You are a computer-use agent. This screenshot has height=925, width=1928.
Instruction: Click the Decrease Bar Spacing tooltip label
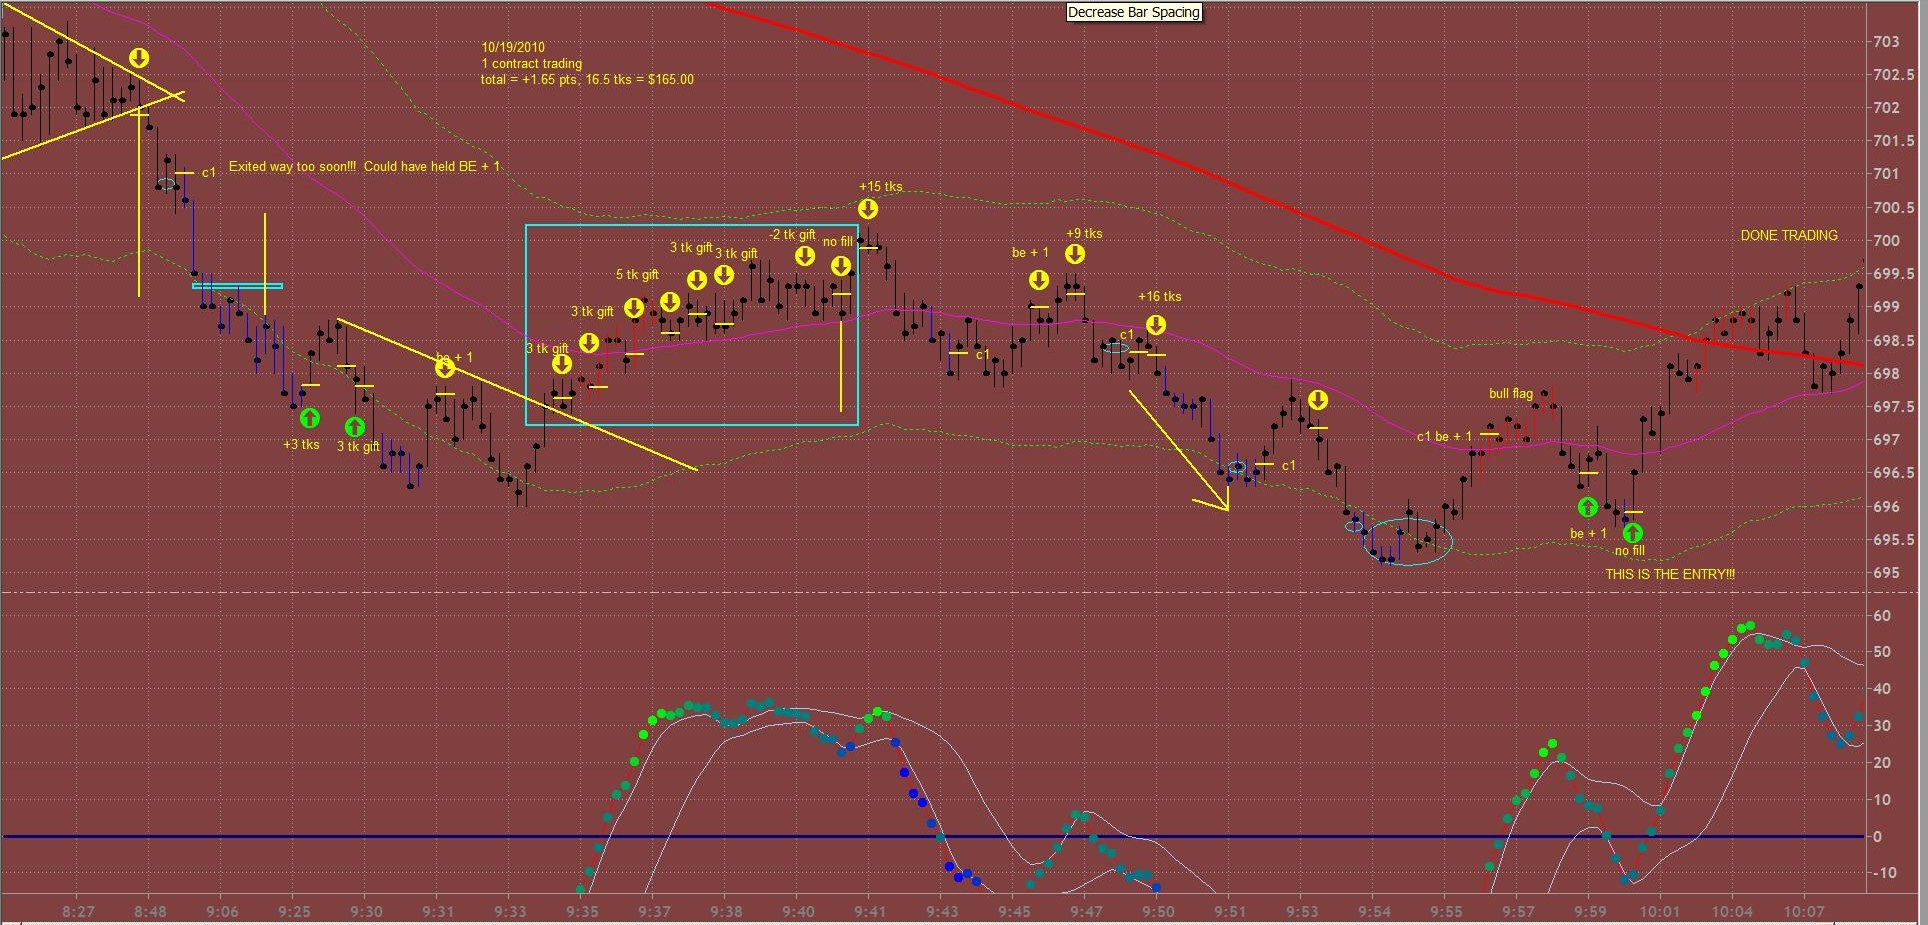tap(1134, 12)
